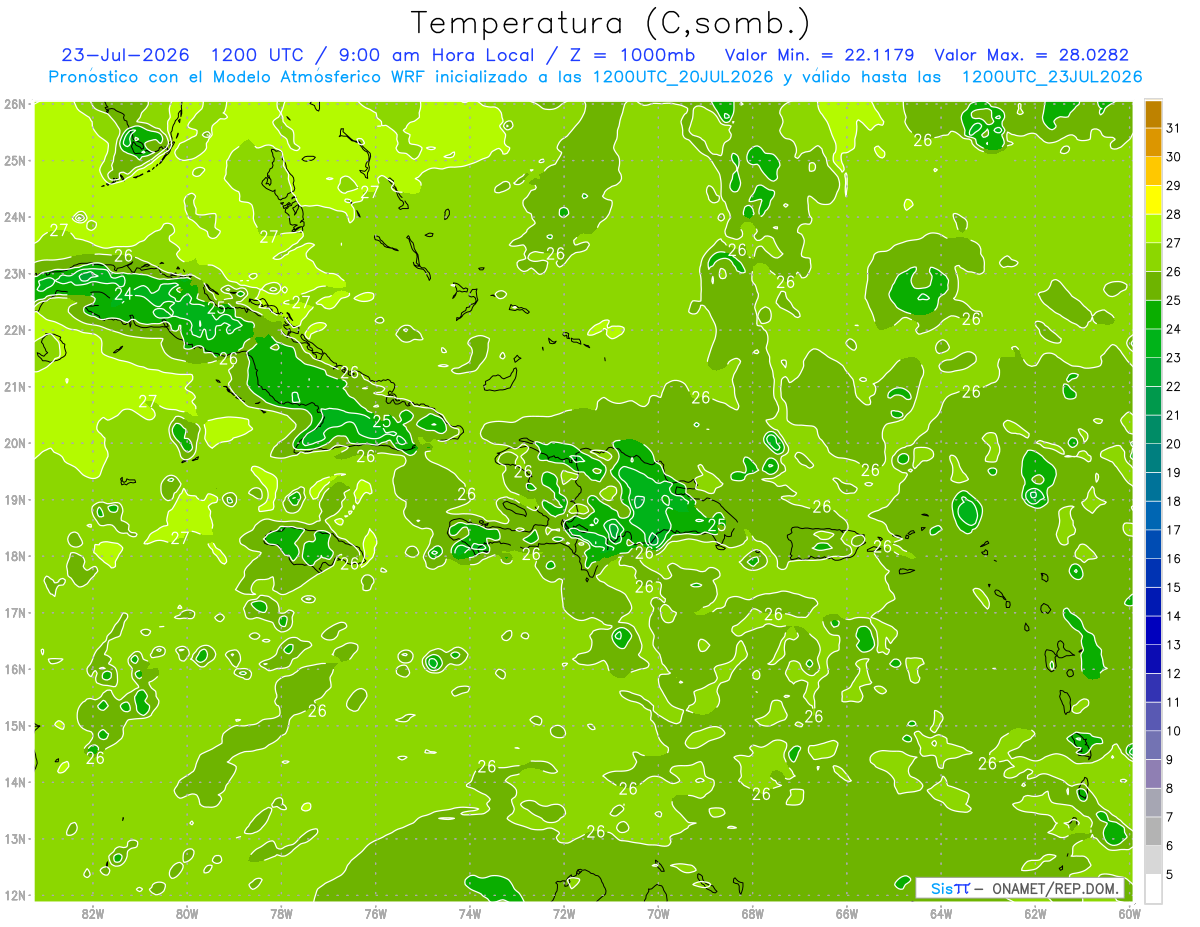1200x927 pixels.
Task: Click the "66W" longitude axis label
Action: (846, 913)
